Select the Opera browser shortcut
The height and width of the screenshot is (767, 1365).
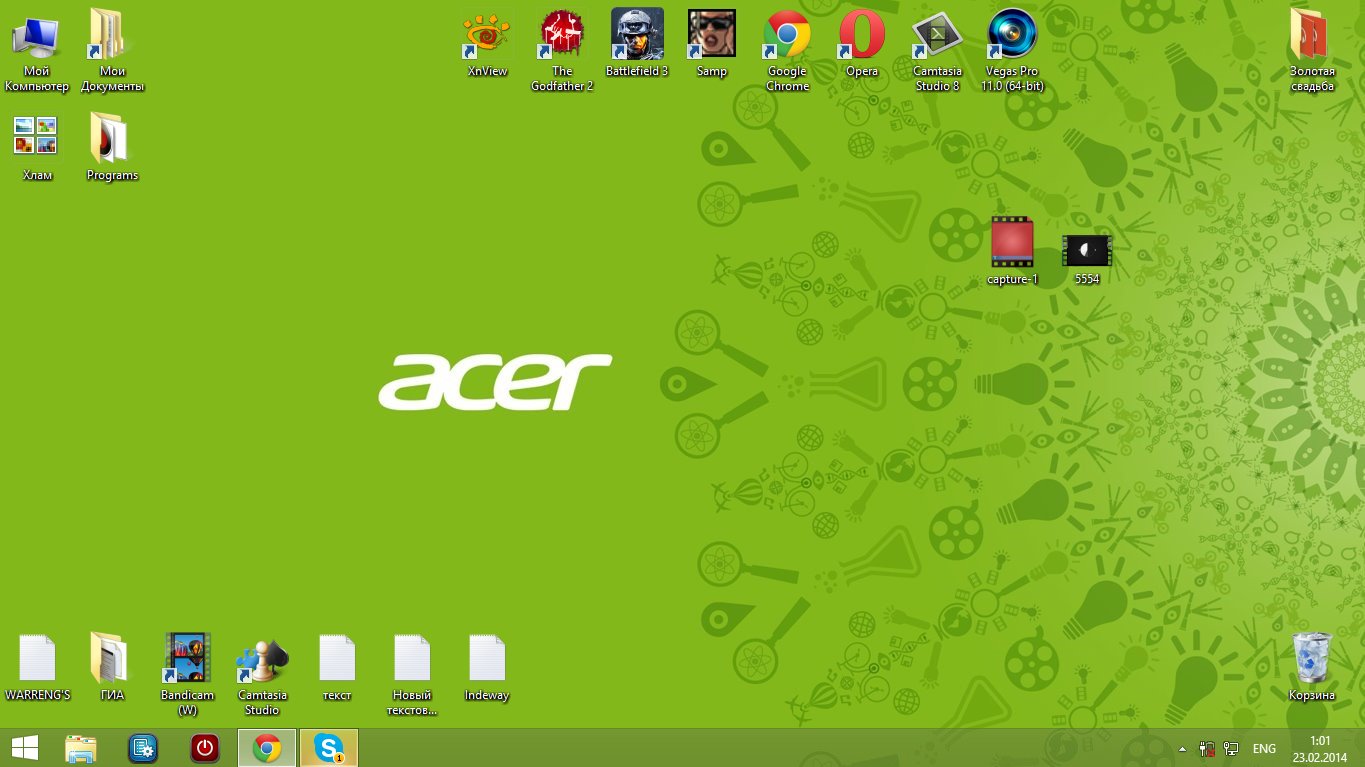[862, 43]
